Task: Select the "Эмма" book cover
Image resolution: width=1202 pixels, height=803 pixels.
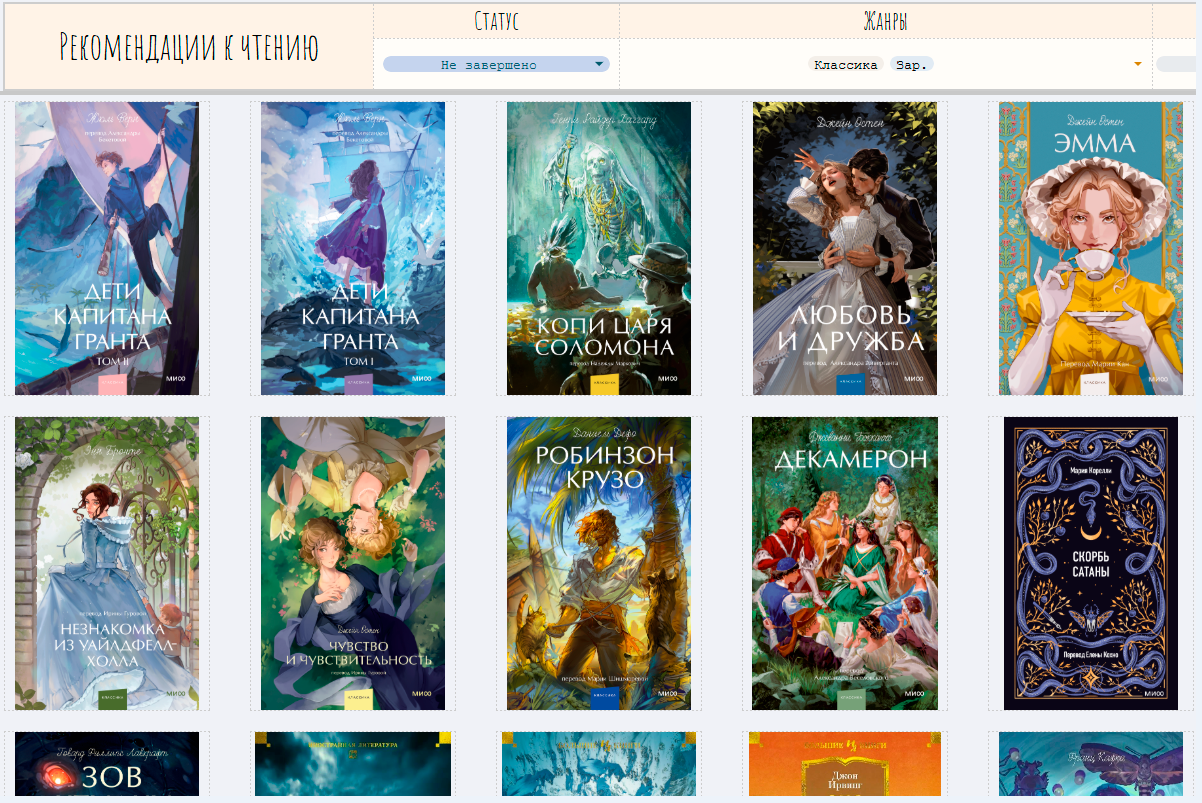Action: tap(1091, 249)
